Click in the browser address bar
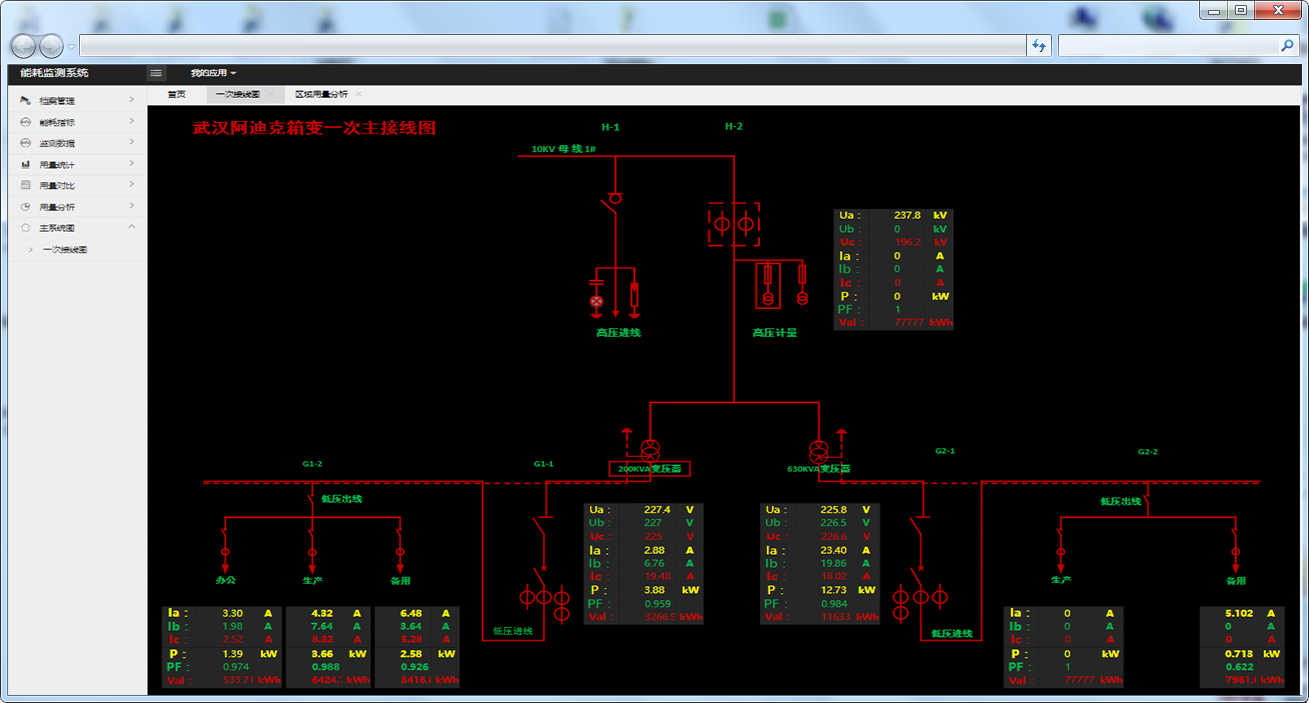1309x703 pixels. pyautogui.click(x=552, y=46)
